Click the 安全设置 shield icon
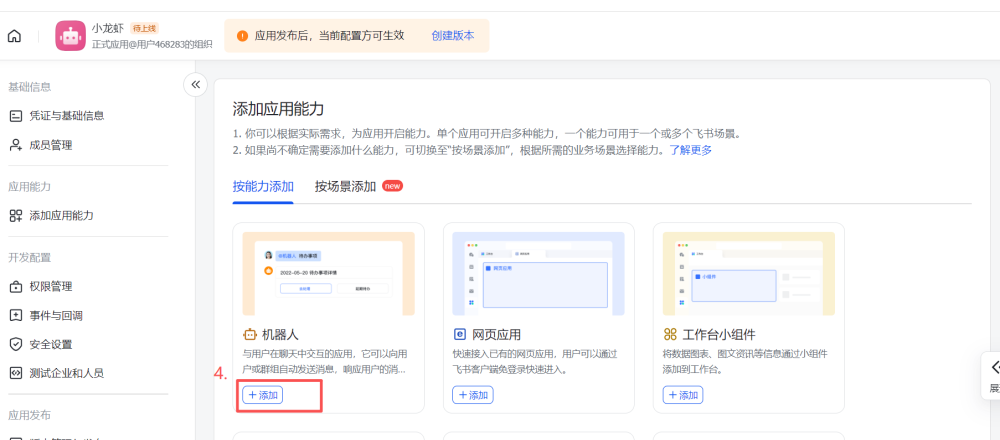 tap(16, 344)
